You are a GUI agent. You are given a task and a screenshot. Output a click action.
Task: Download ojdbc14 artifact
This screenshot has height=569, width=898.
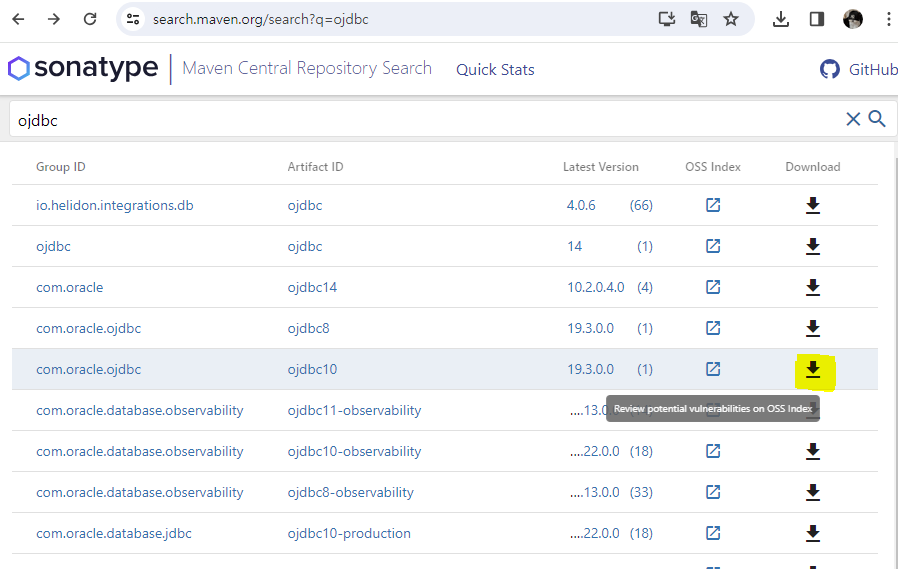pos(813,287)
